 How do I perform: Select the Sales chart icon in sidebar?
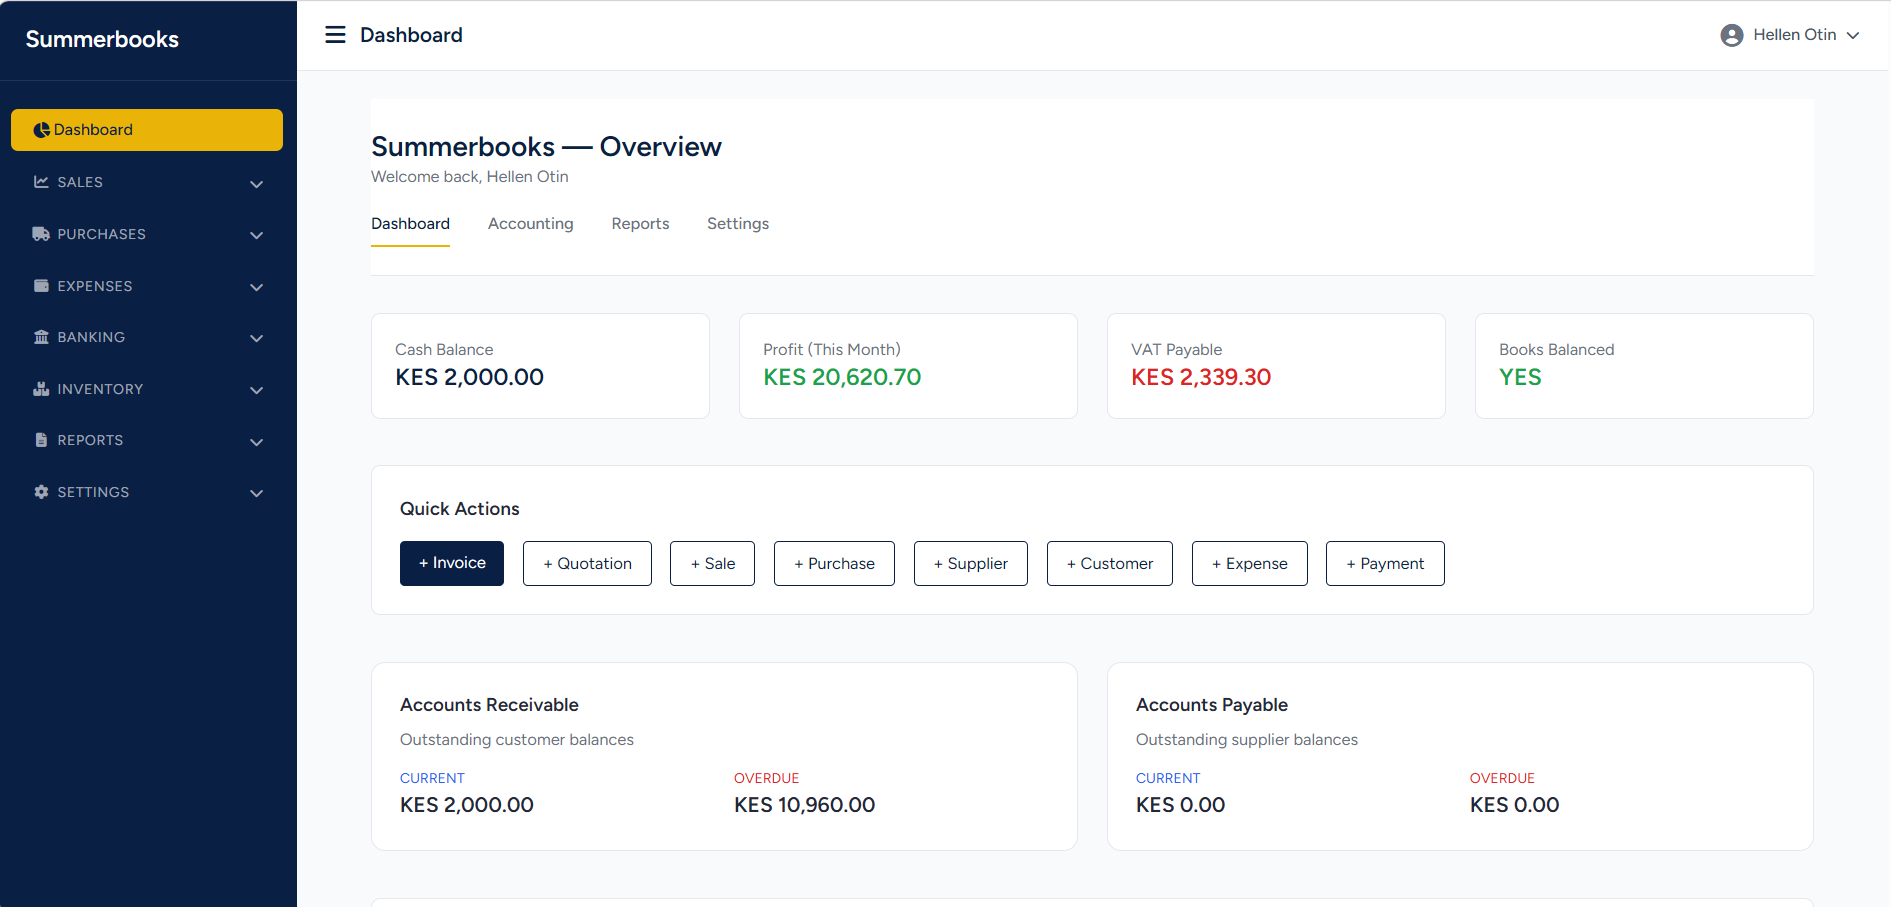pos(41,182)
